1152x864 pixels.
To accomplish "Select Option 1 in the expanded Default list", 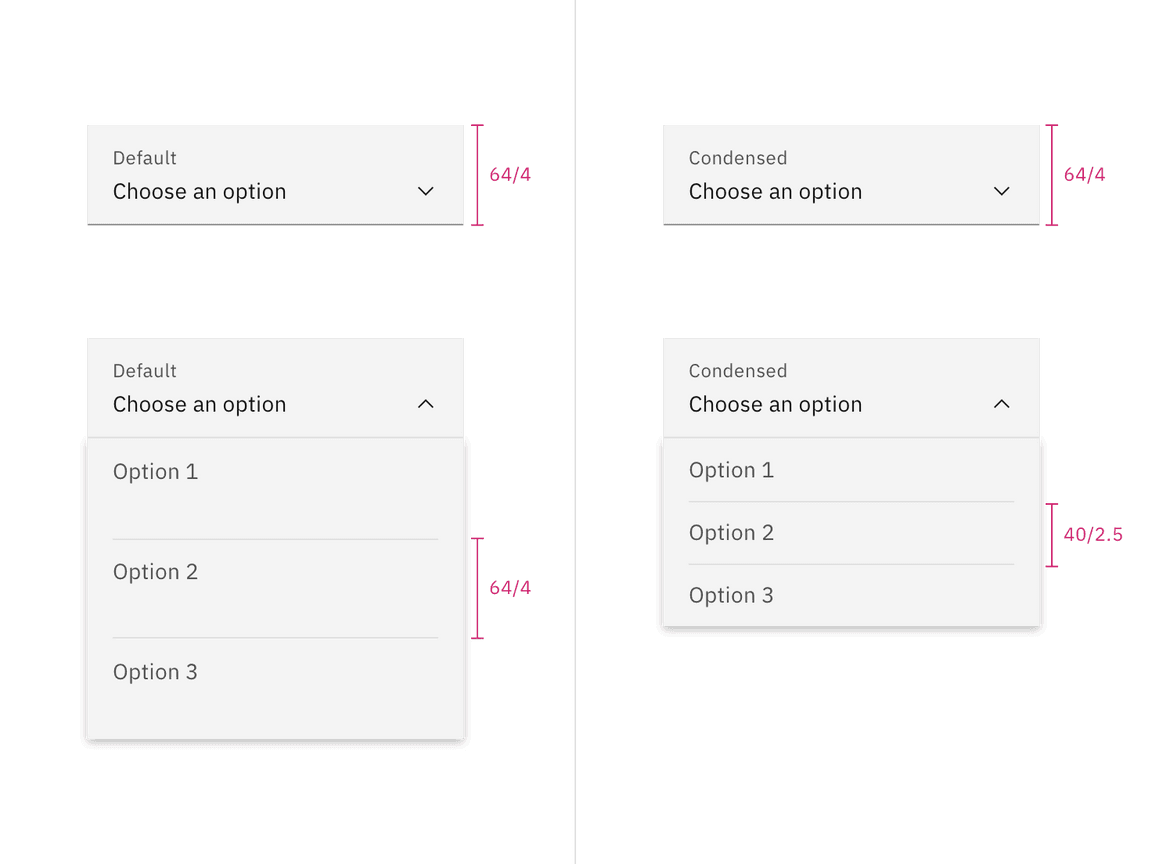I will pos(156,472).
